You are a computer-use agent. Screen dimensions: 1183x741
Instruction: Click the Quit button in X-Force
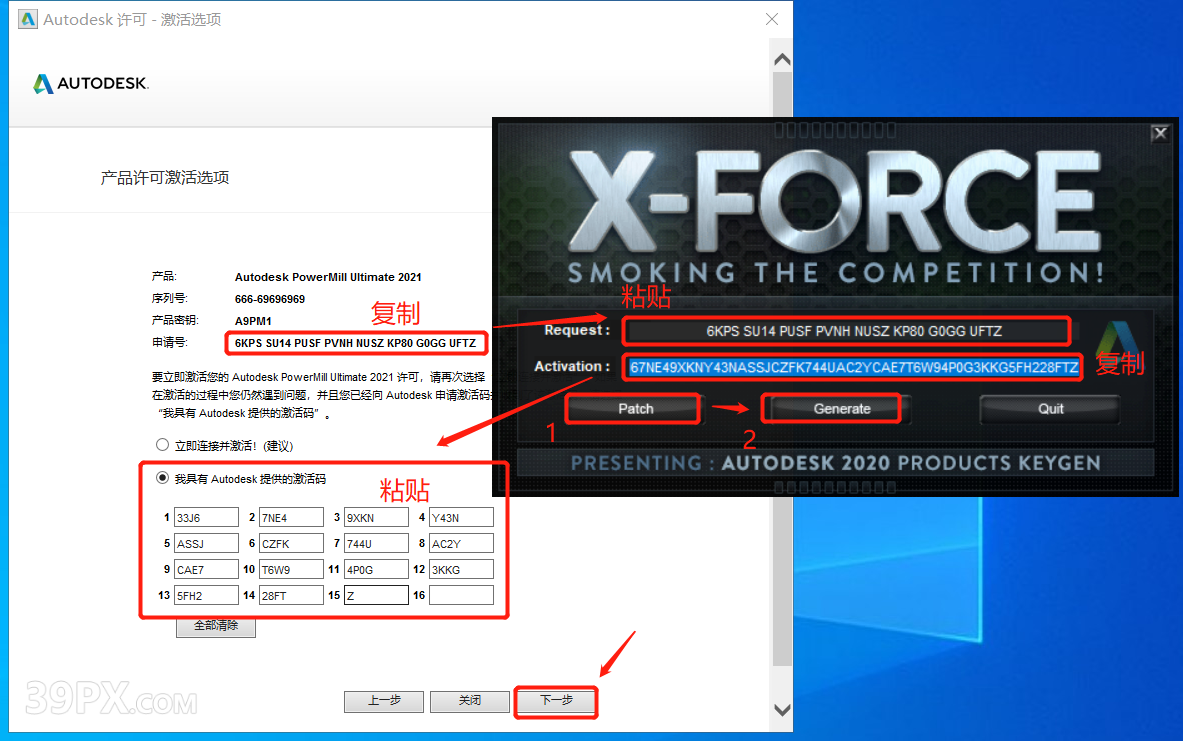point(1050,409)
